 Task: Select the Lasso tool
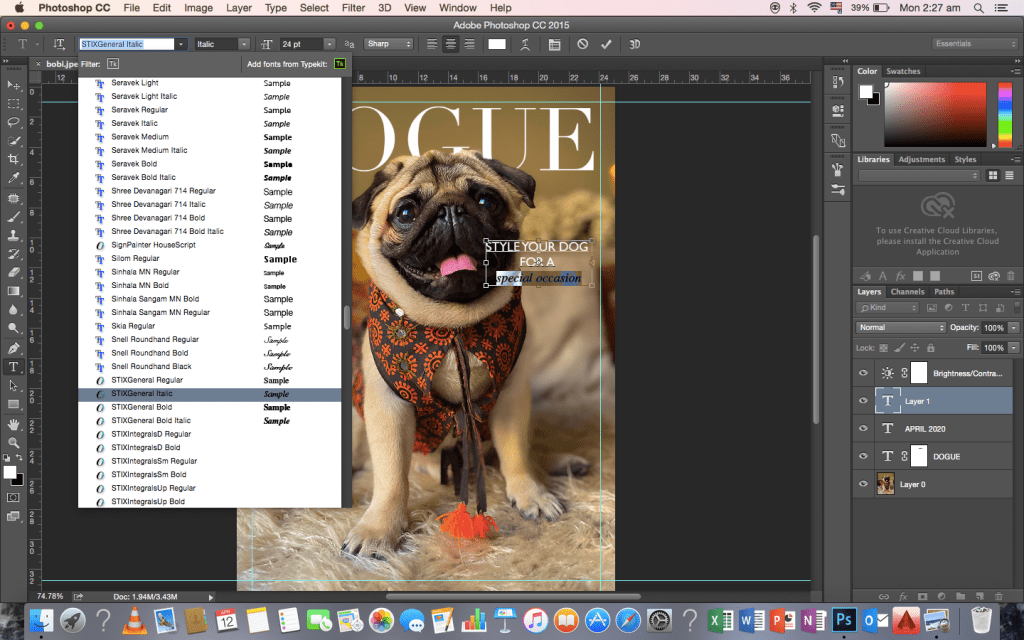(14, 122)
